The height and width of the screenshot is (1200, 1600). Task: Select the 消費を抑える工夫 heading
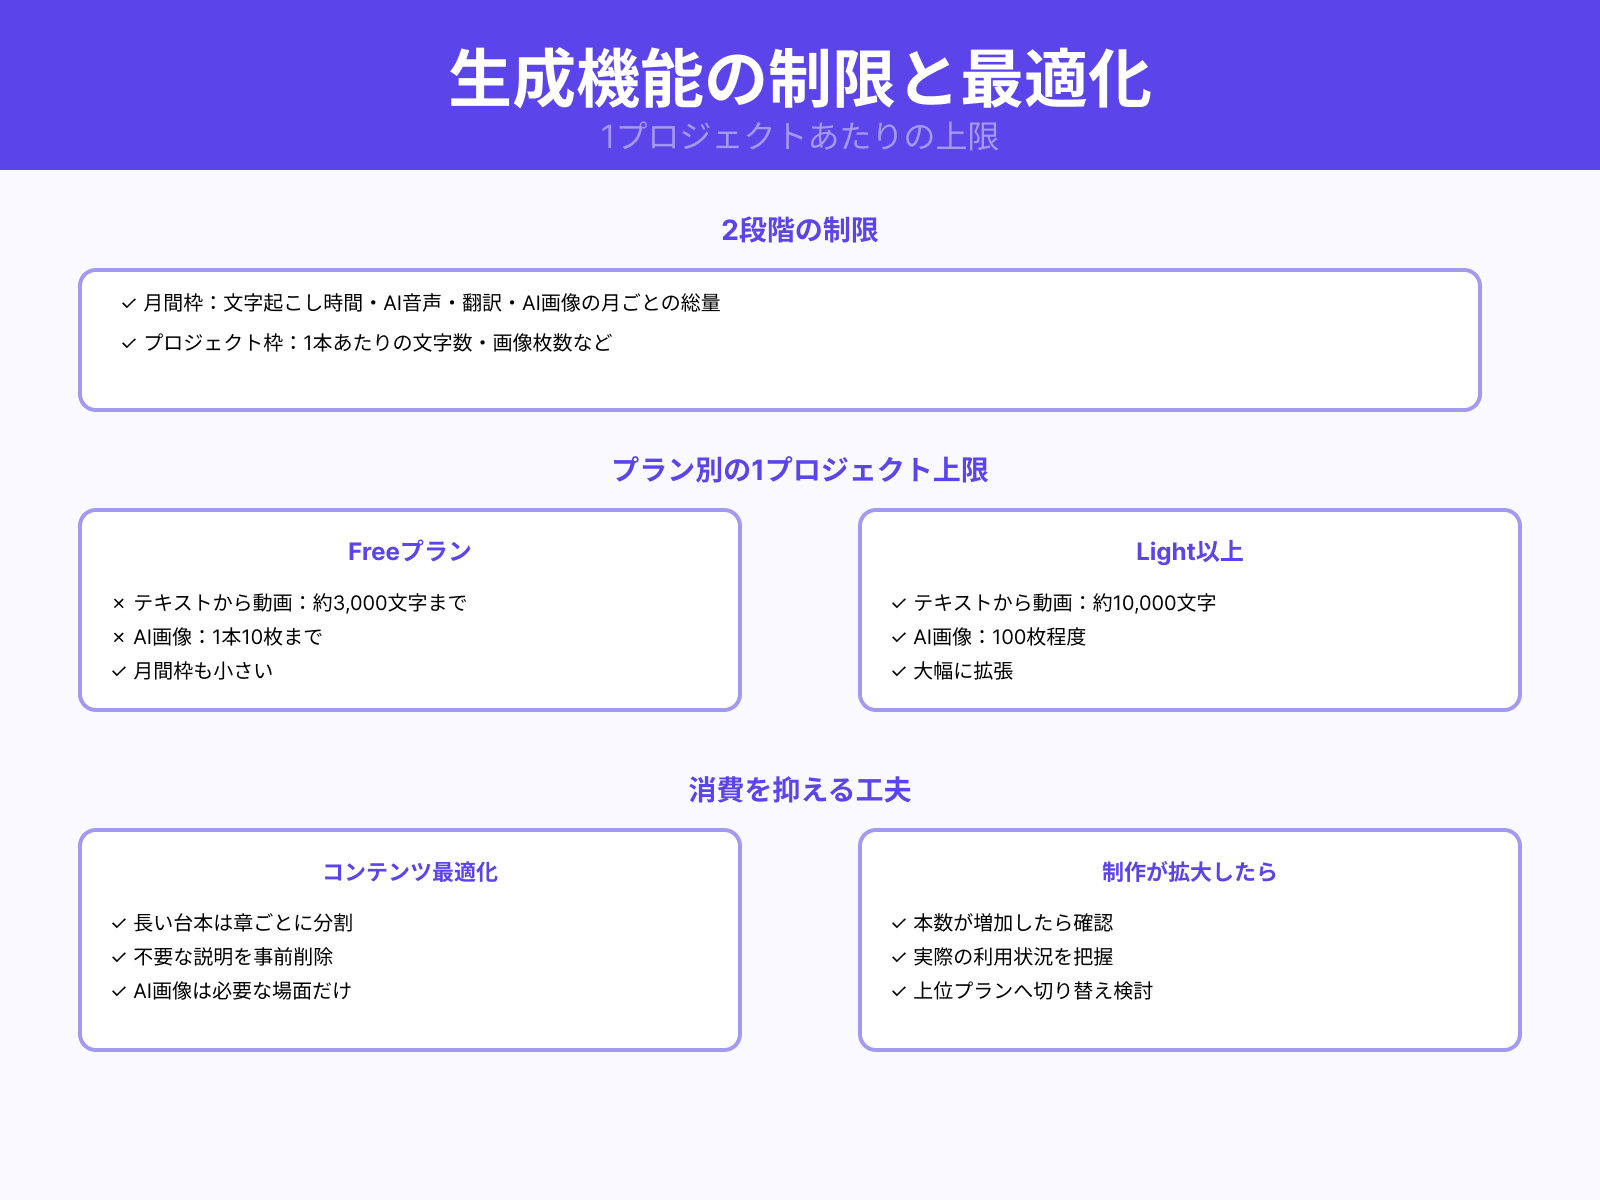[800, 789]
